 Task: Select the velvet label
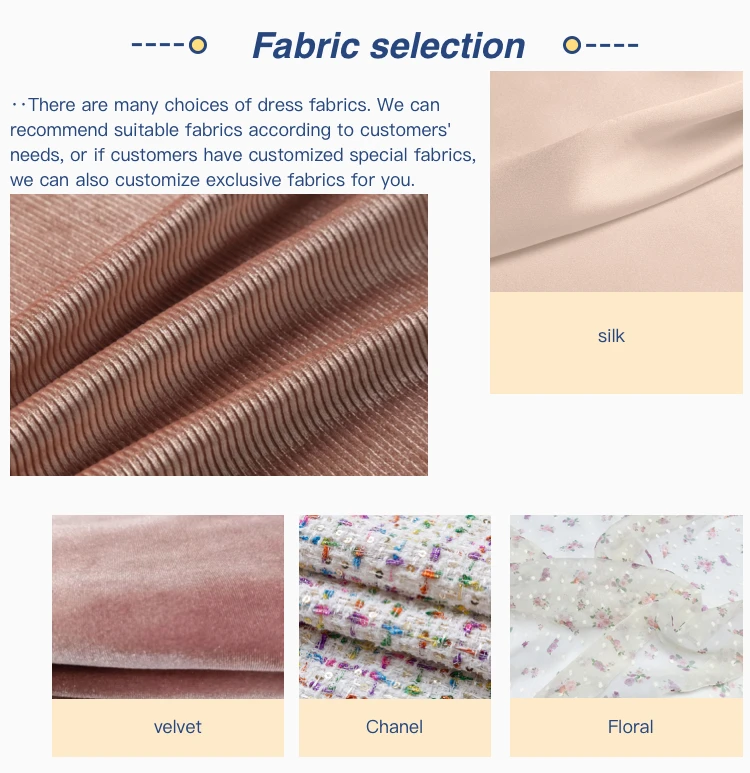click(x=178, y=727)
